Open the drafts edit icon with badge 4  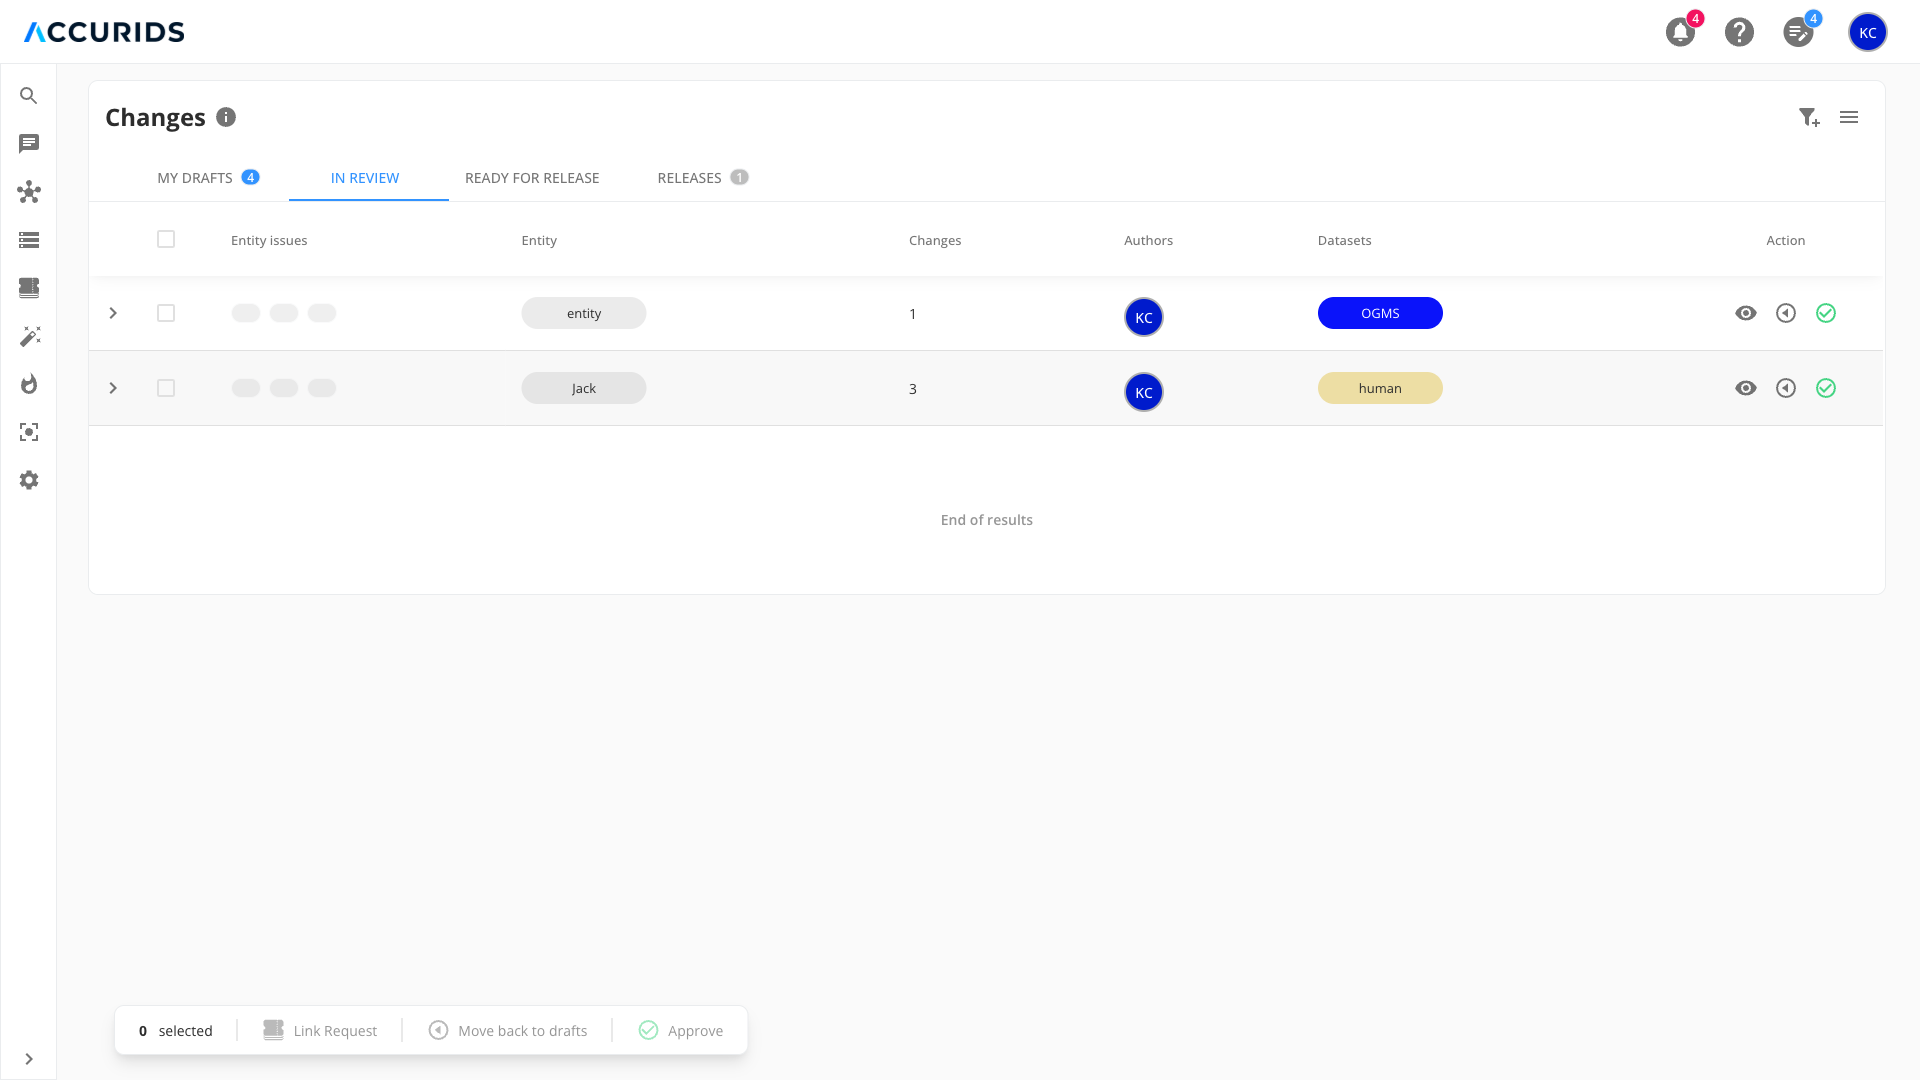coord(1799,32)
